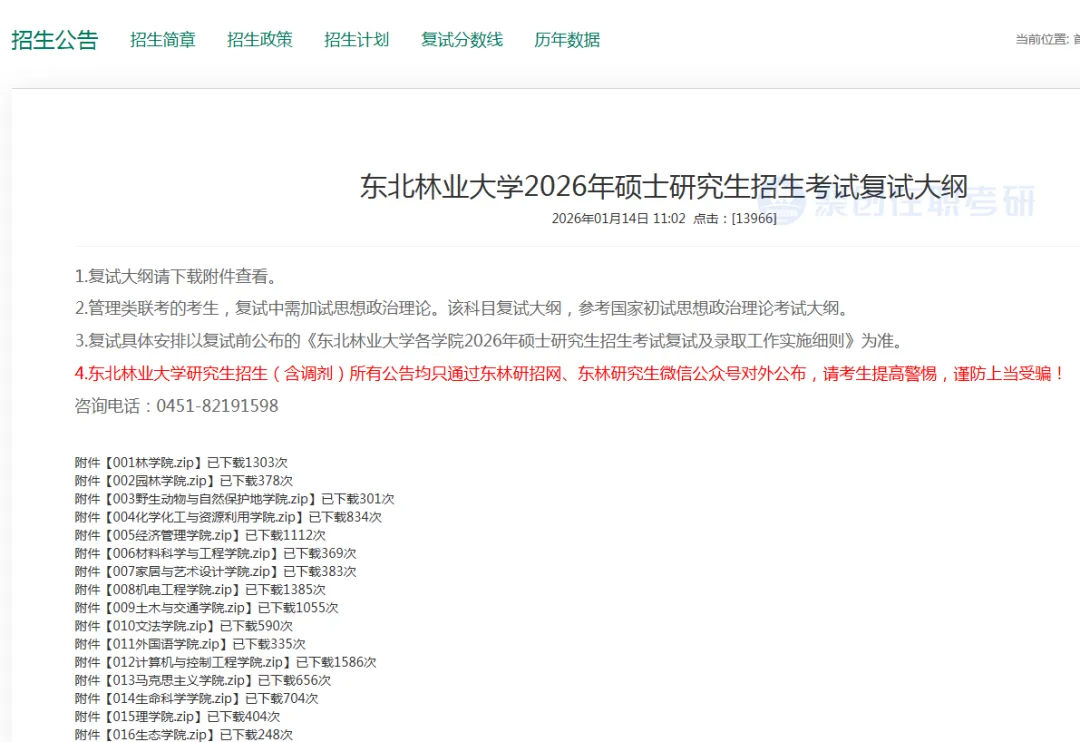Viewport: 1080px width, 742px height.
Task: Click the red warning notice paragraph 4
Action: (570, 373)
